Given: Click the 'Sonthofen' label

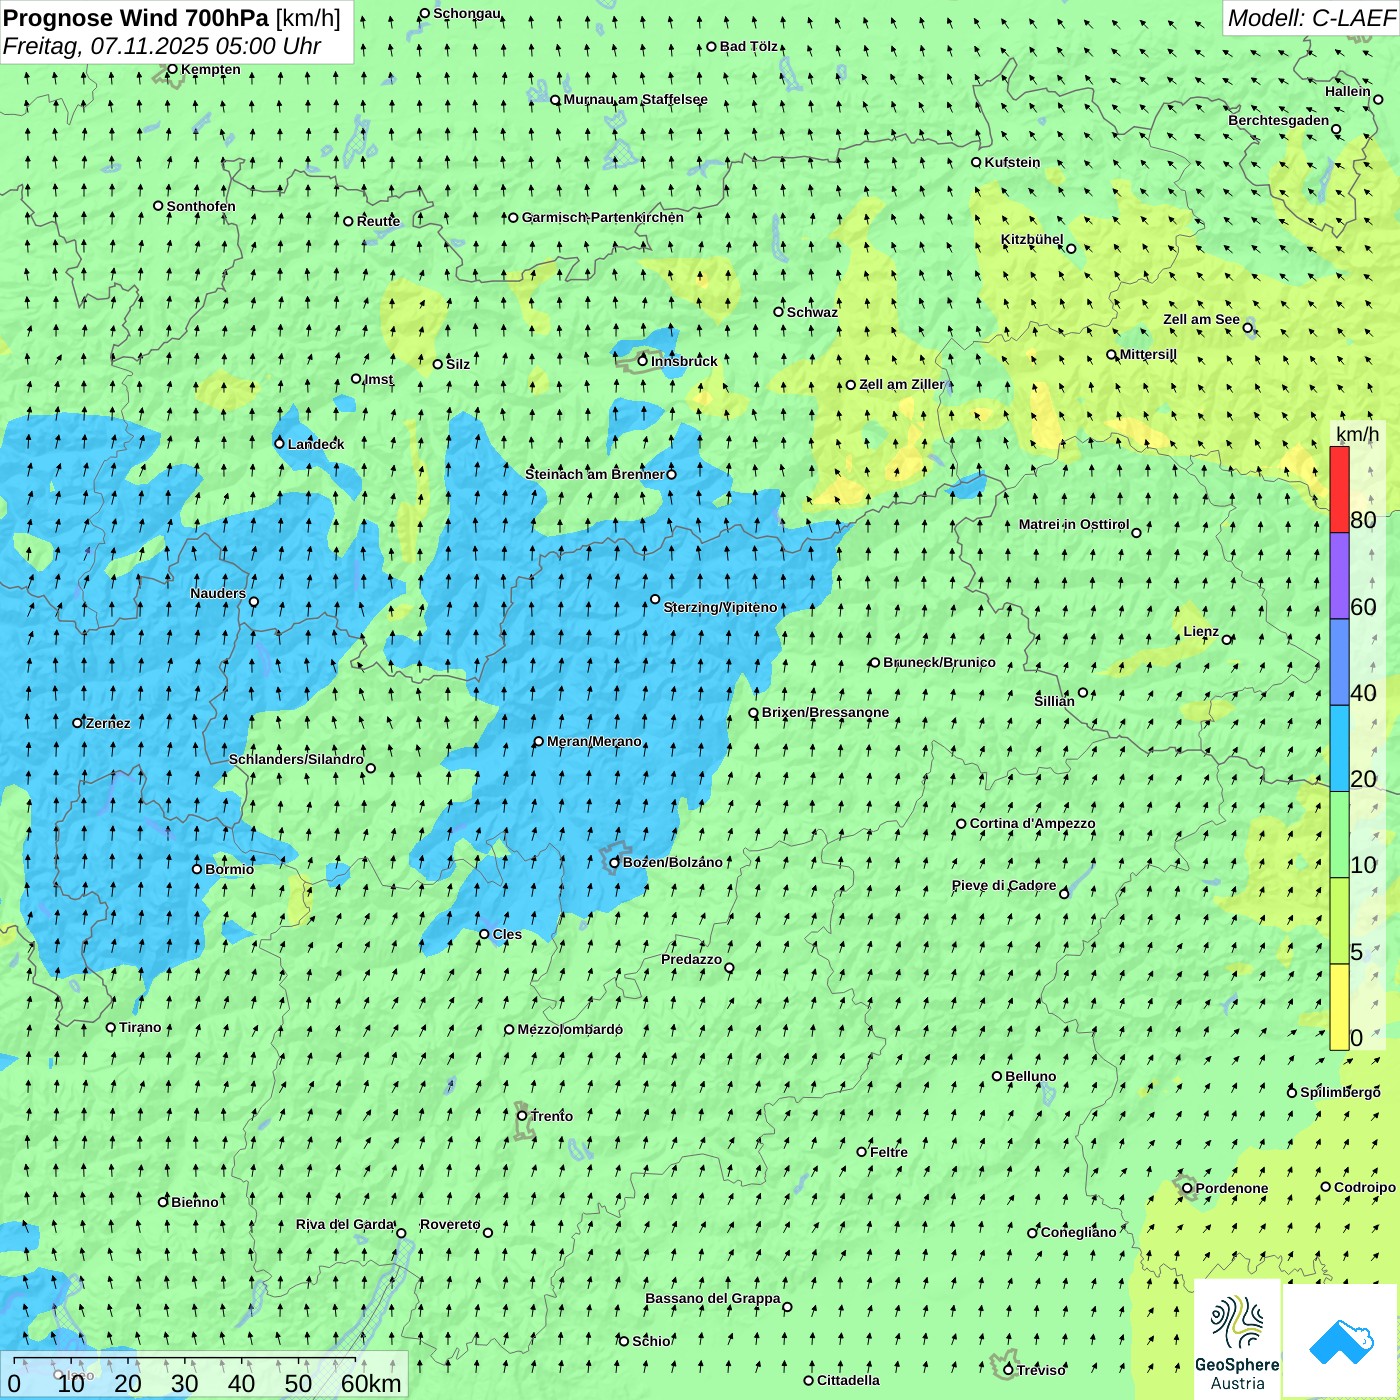Looking at the screenshot, I should click(202, 206).
